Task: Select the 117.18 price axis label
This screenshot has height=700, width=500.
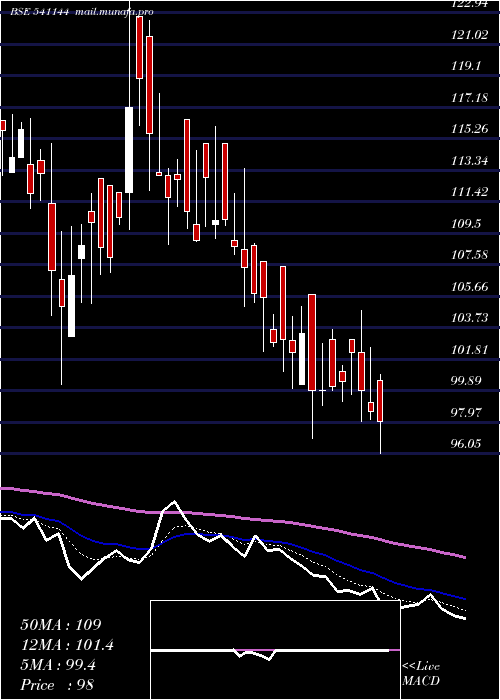Action: tap(469, 98)
